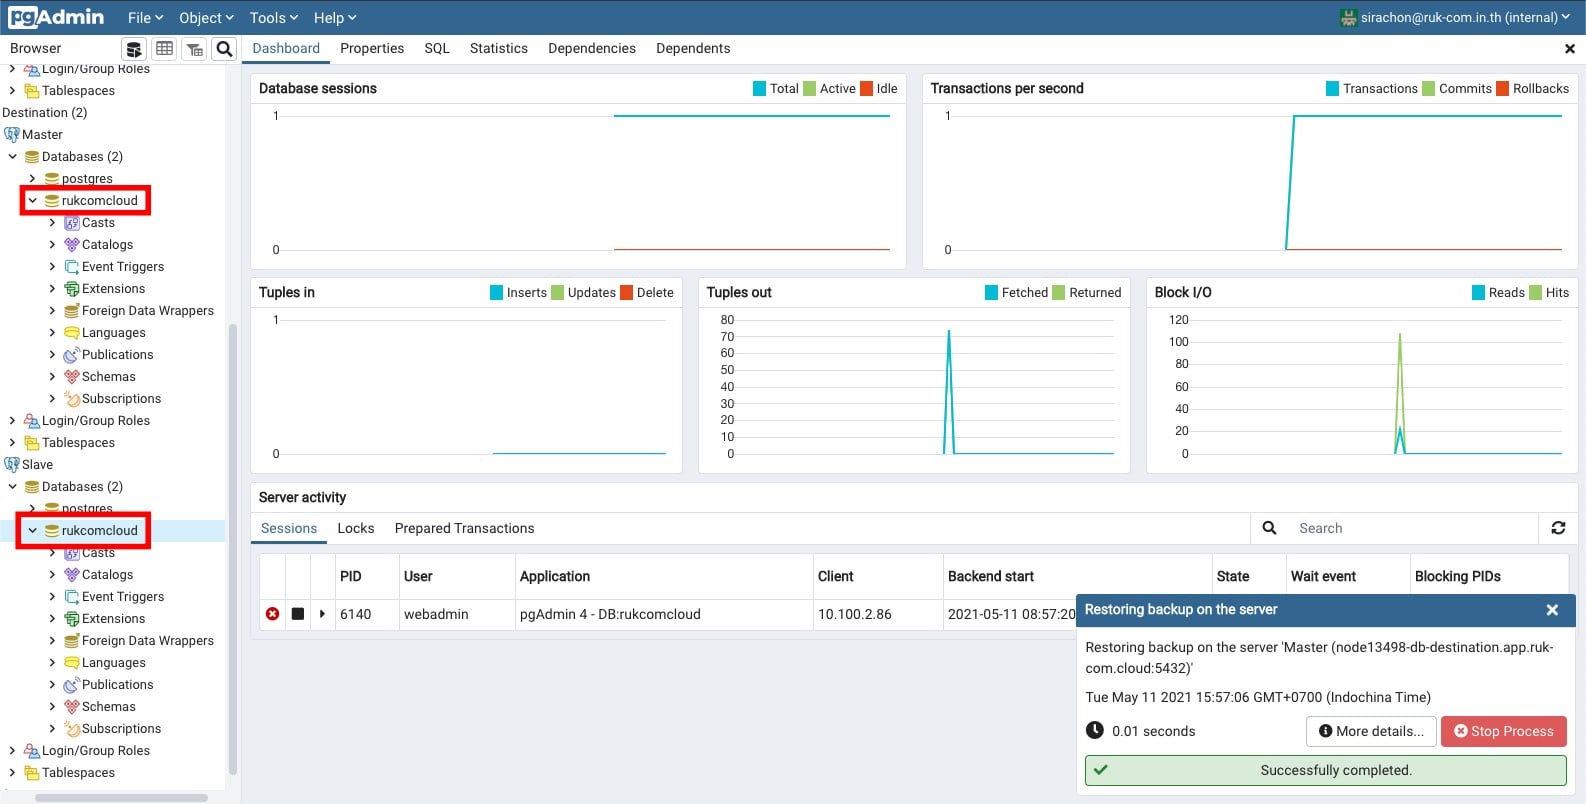Close the Restoring backup notification

[x=1552, y=610]
